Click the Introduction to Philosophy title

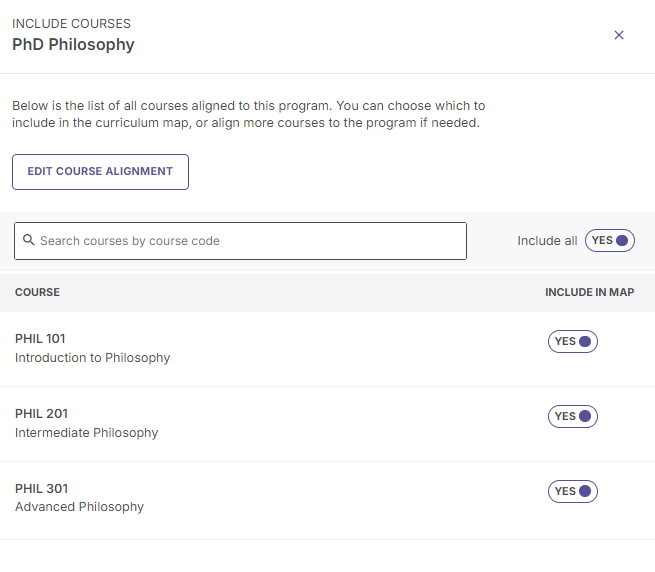pos(92,358)
